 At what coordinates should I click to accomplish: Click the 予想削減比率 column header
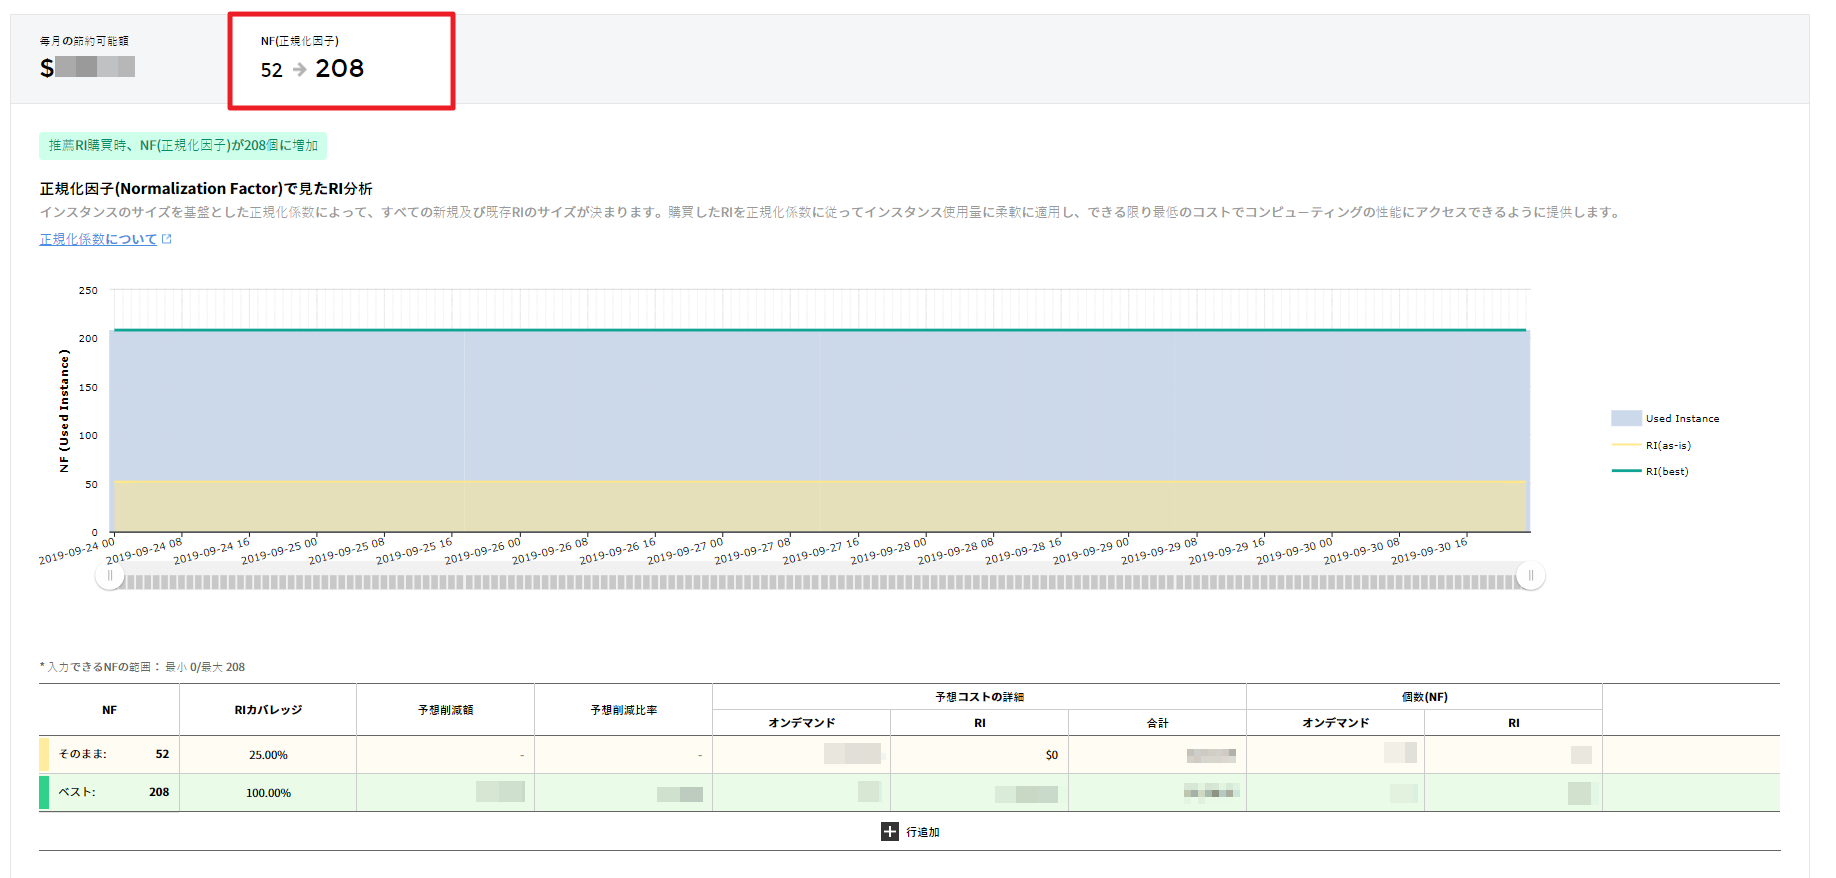pyautogui.click(x=623, y=710)
